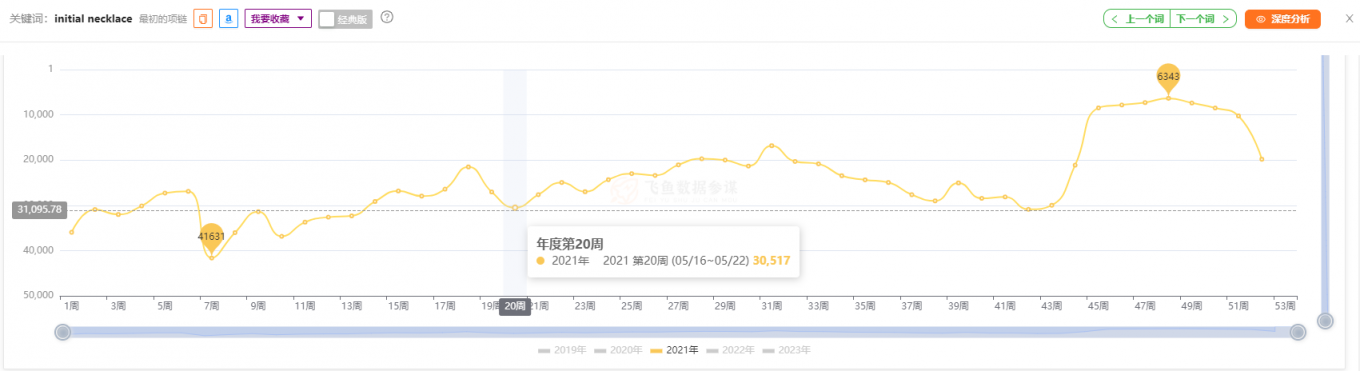Go to next keyword 下一个词

click(x=1204, y=19)
